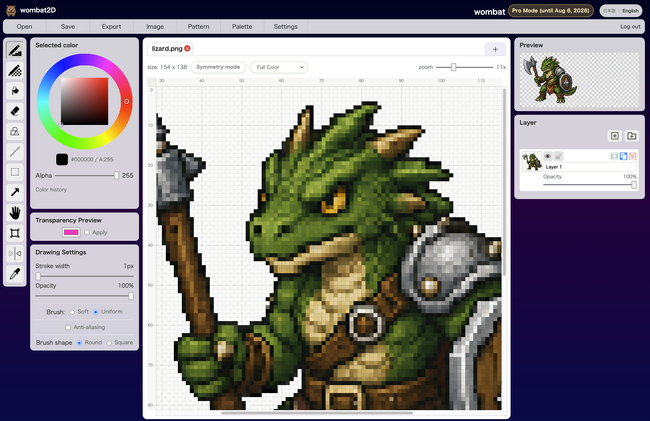Adjust the Layer 1 opacity slider
The image size is (650, 421).
pos(589,185)
